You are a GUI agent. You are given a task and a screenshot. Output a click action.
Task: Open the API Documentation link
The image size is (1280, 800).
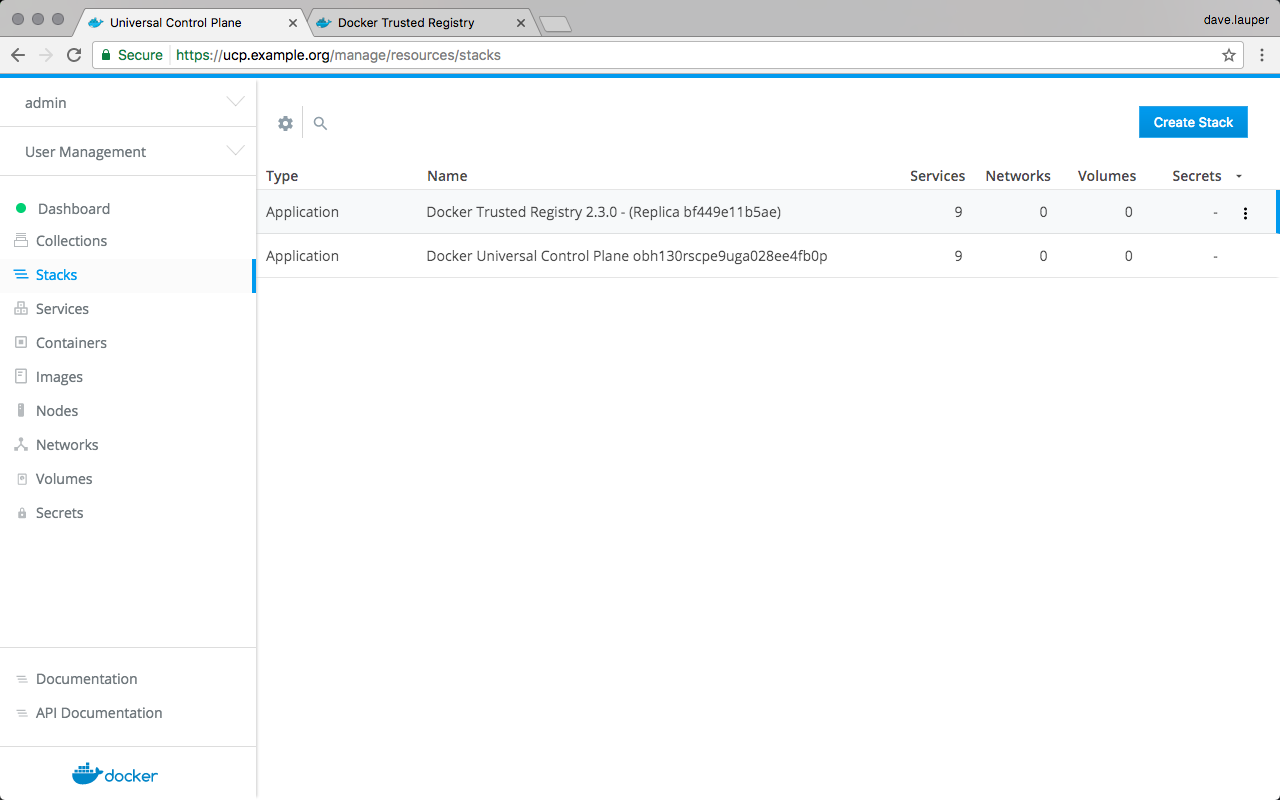click(98, 713)
